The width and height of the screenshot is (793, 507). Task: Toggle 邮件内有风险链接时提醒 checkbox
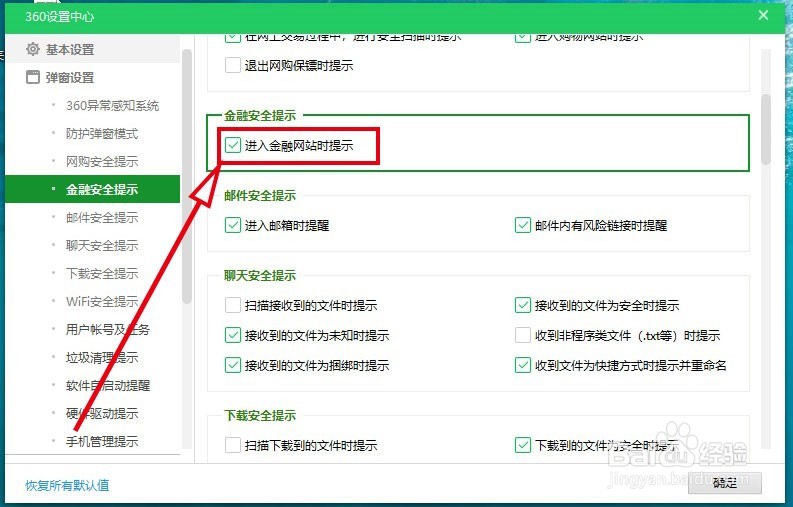coord(522,225)
